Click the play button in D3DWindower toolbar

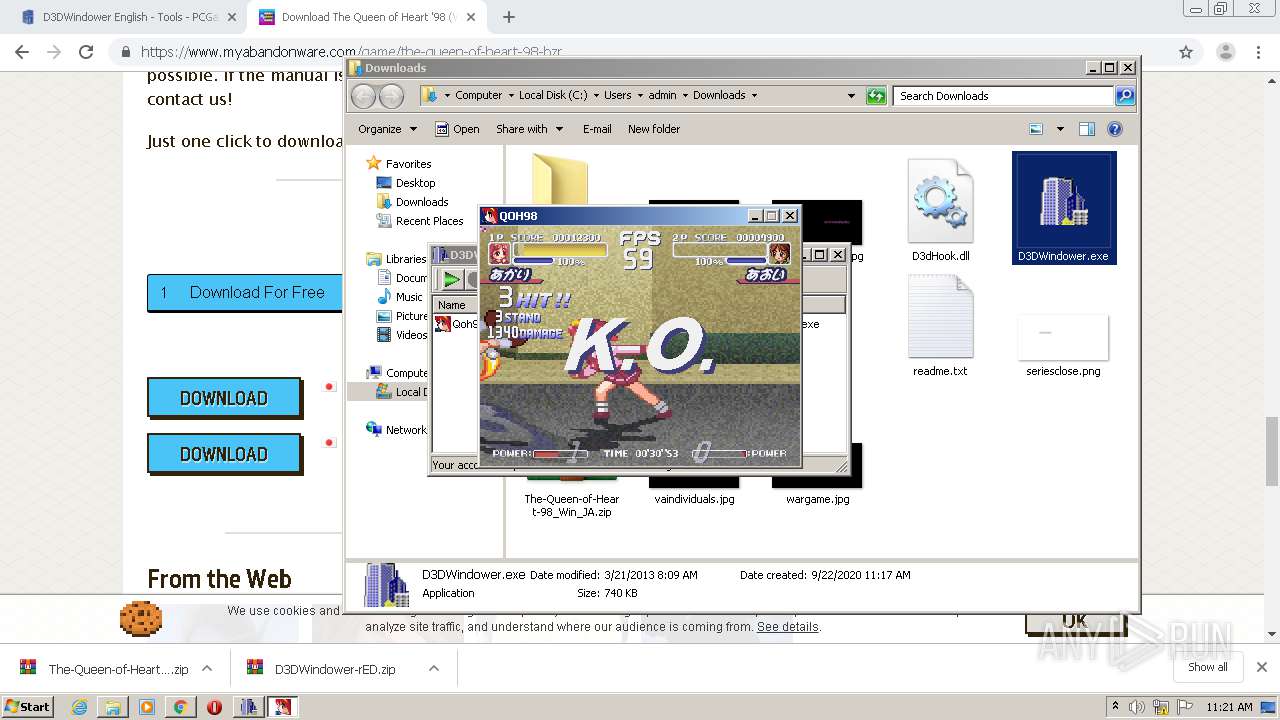coord(452,280)
